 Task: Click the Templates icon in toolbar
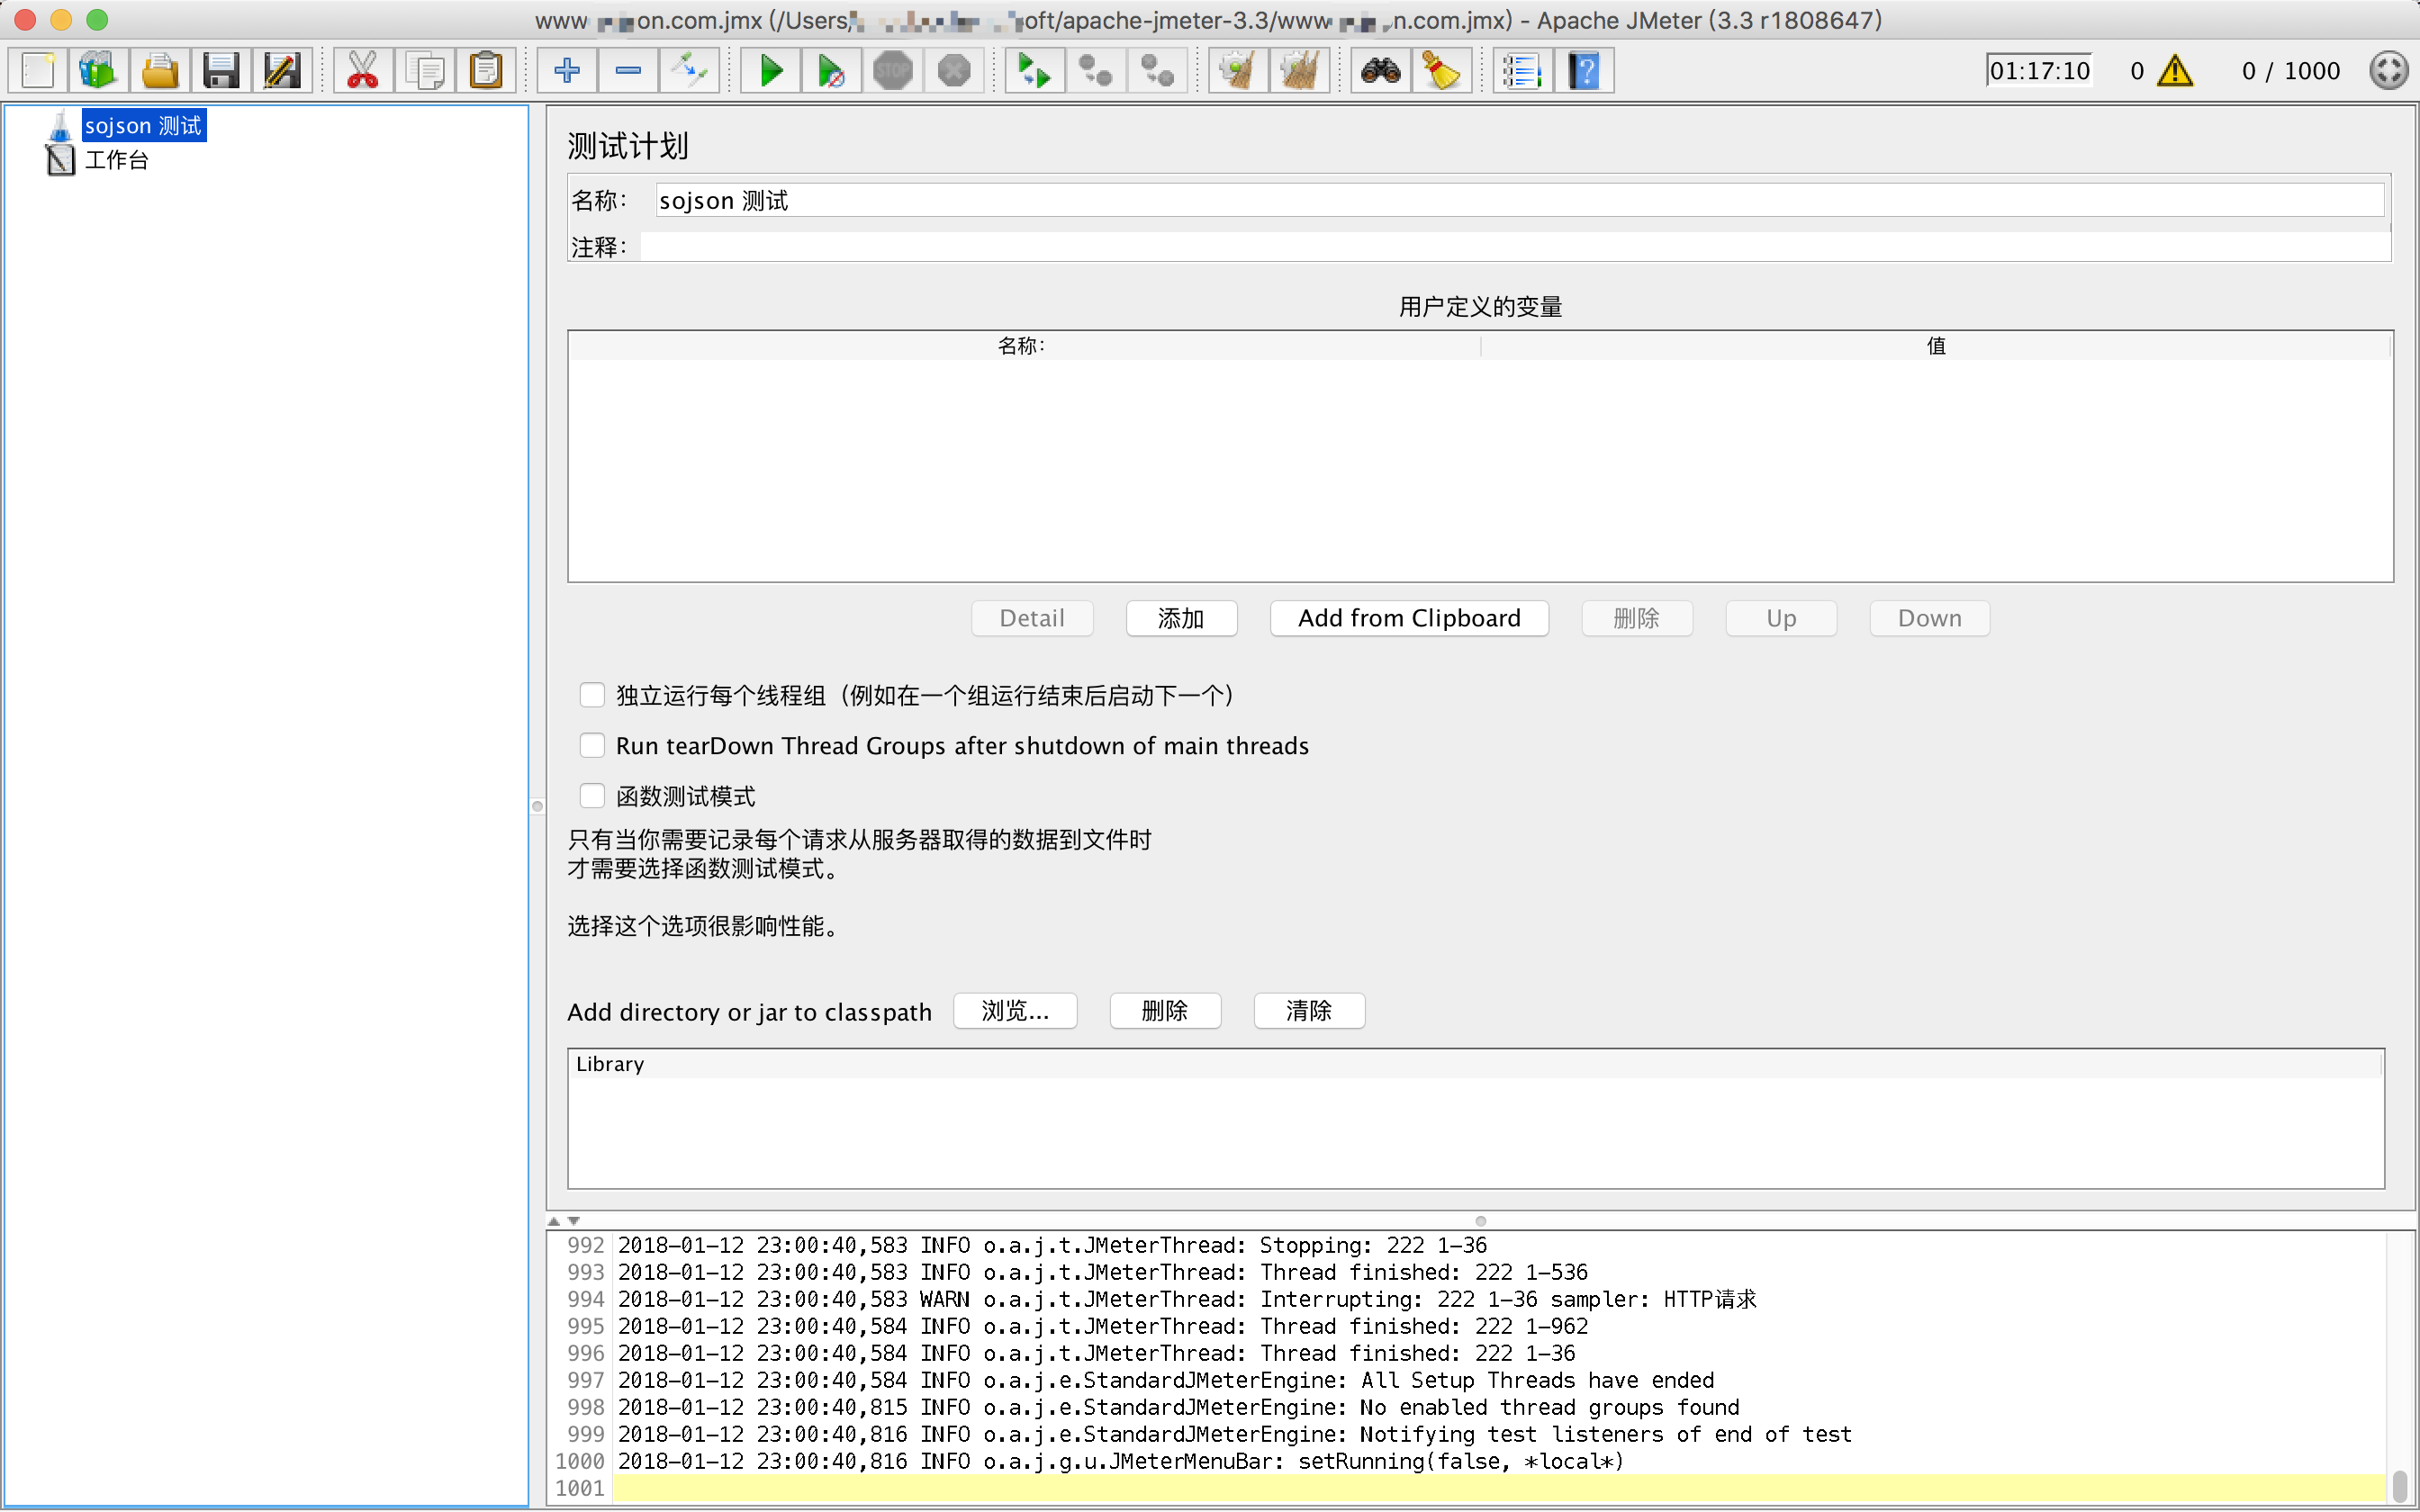98,71
